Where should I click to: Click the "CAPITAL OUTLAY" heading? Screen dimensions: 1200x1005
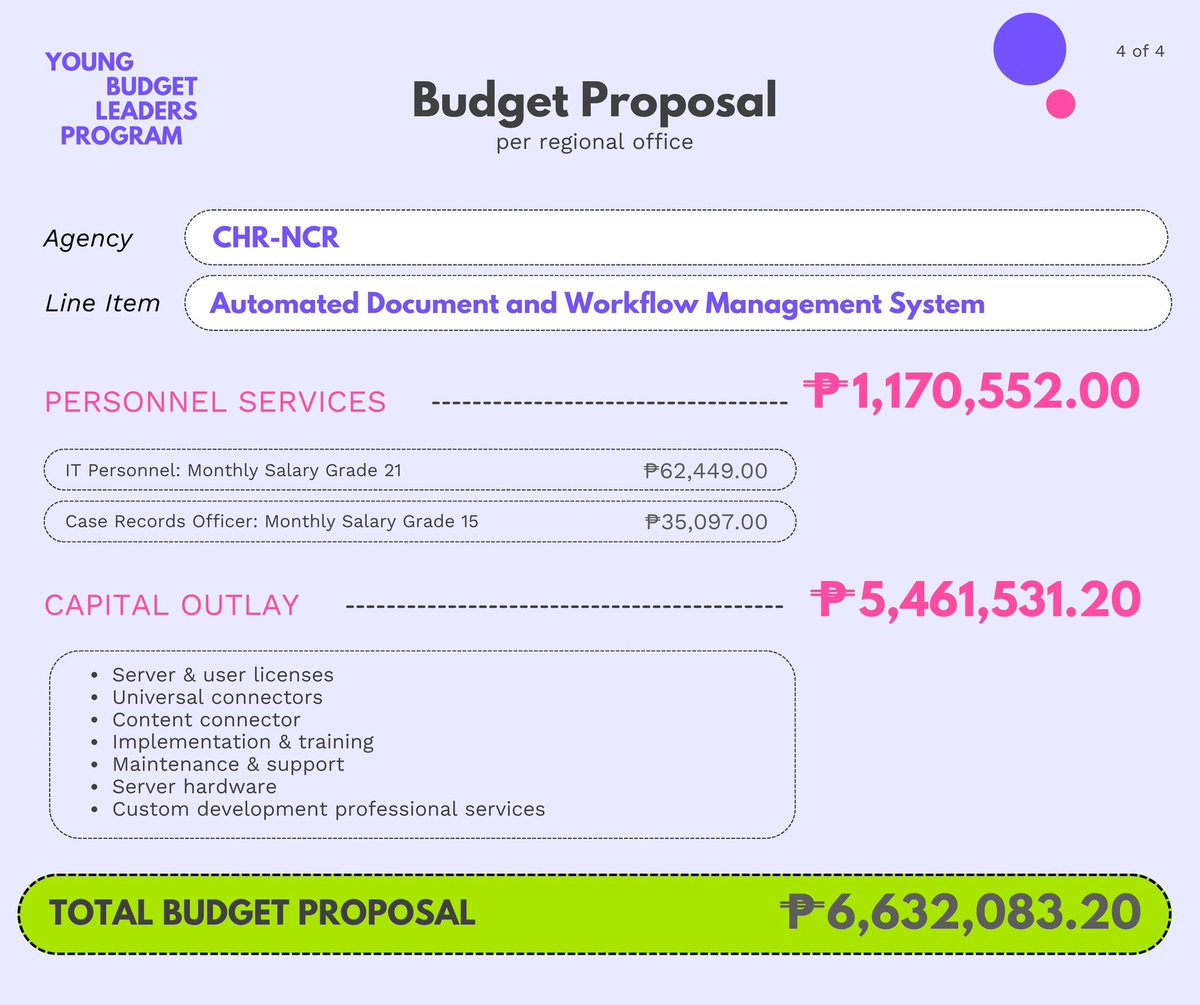[172, 605]
